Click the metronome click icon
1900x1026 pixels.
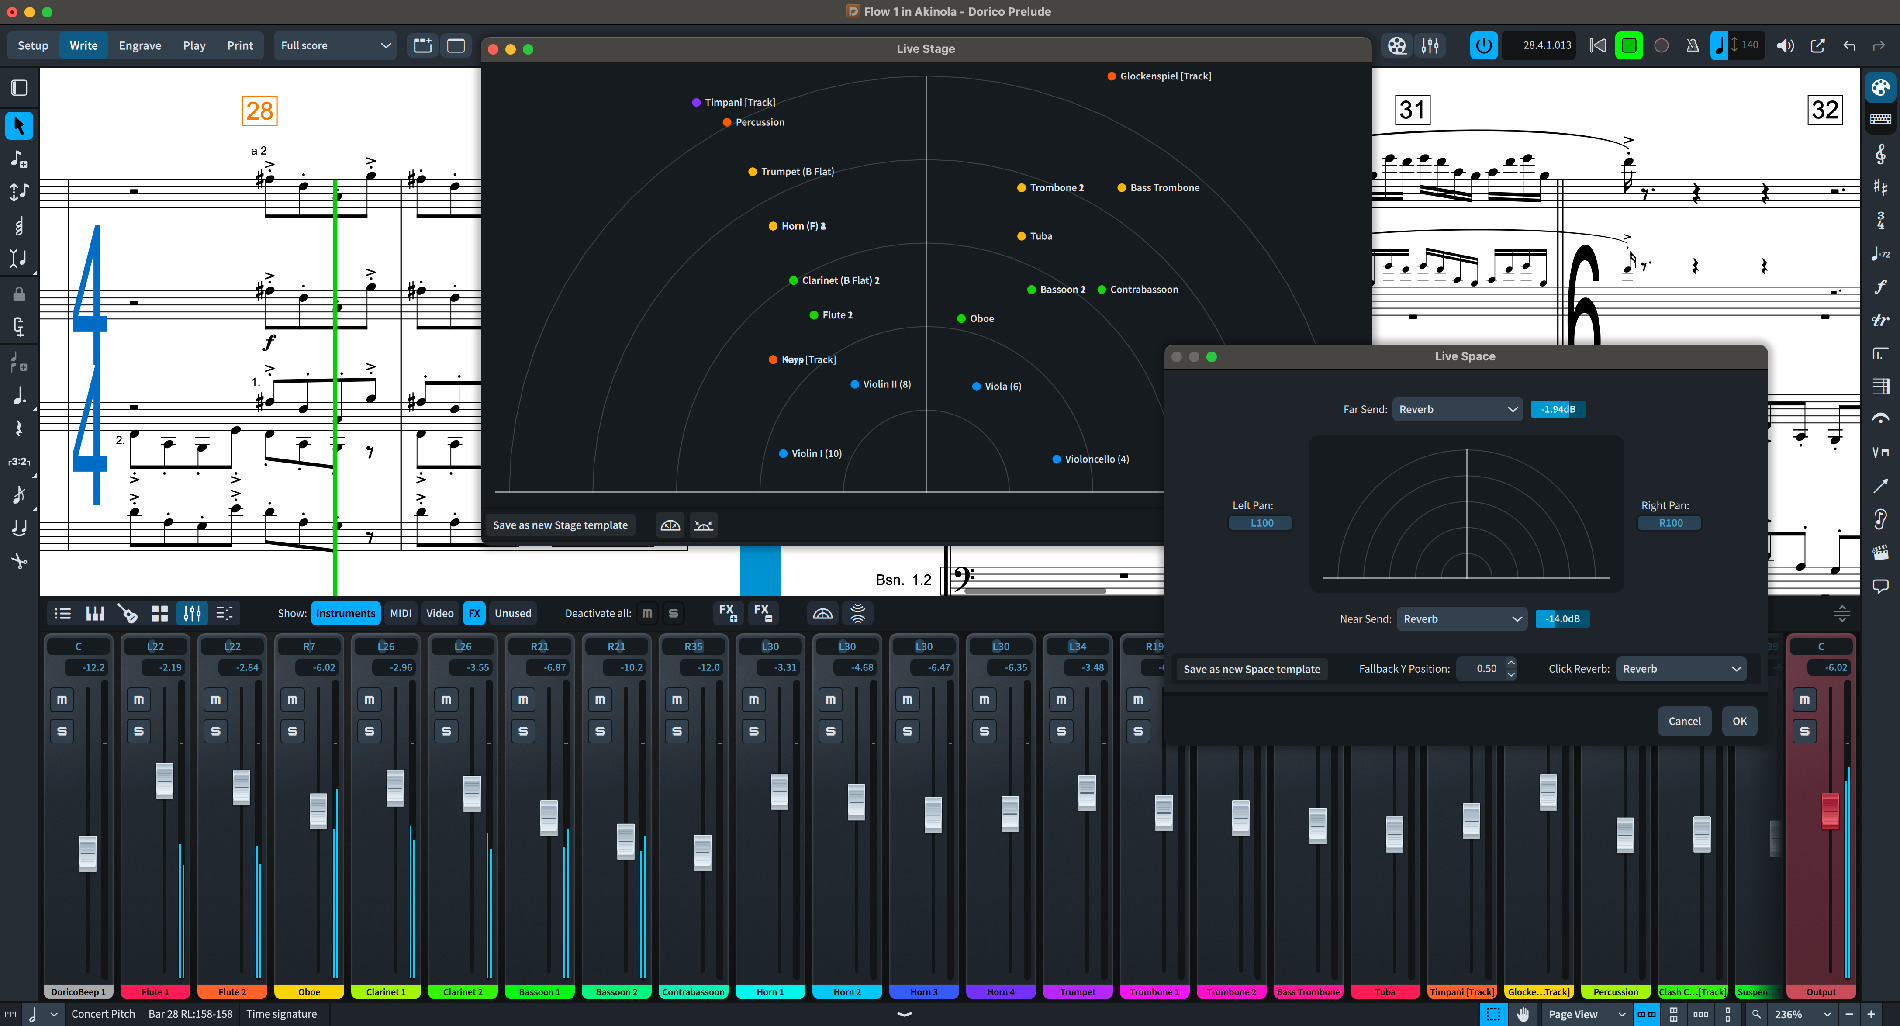[x=1692, y=46]
